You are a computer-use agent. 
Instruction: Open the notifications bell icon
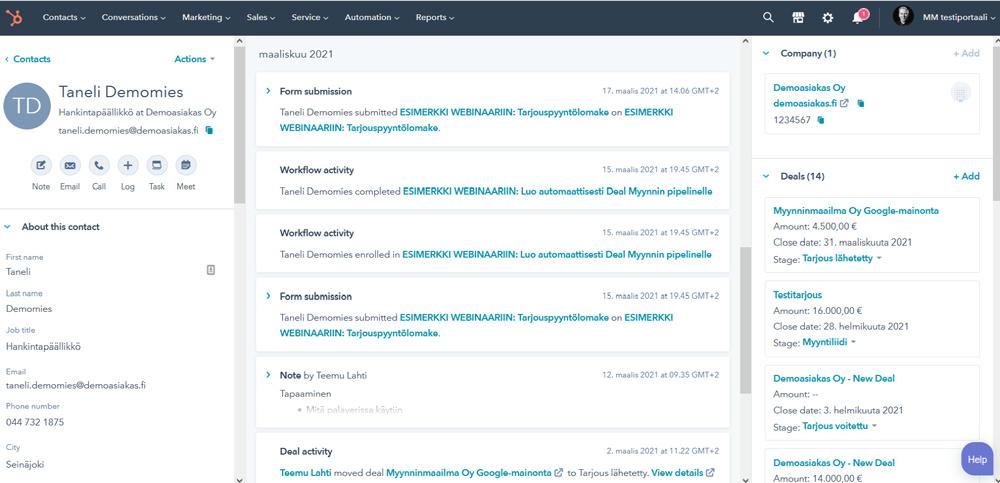pyautogui.click(x=858, y=18)
